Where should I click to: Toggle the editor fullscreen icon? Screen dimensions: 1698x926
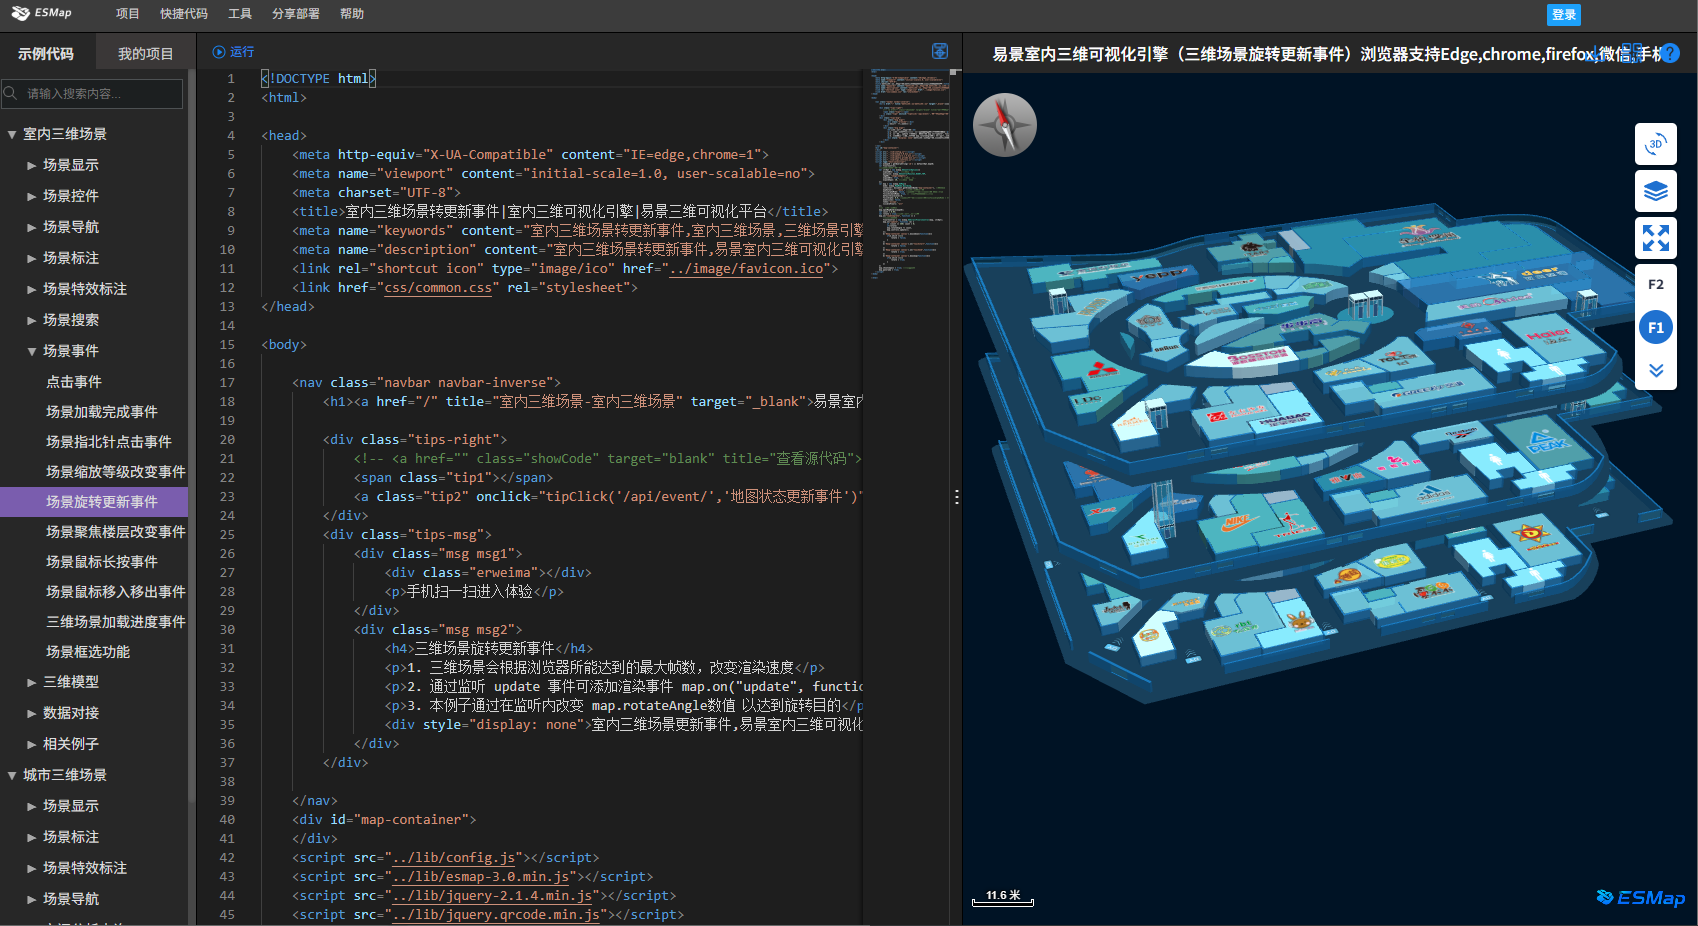(940, 51)
